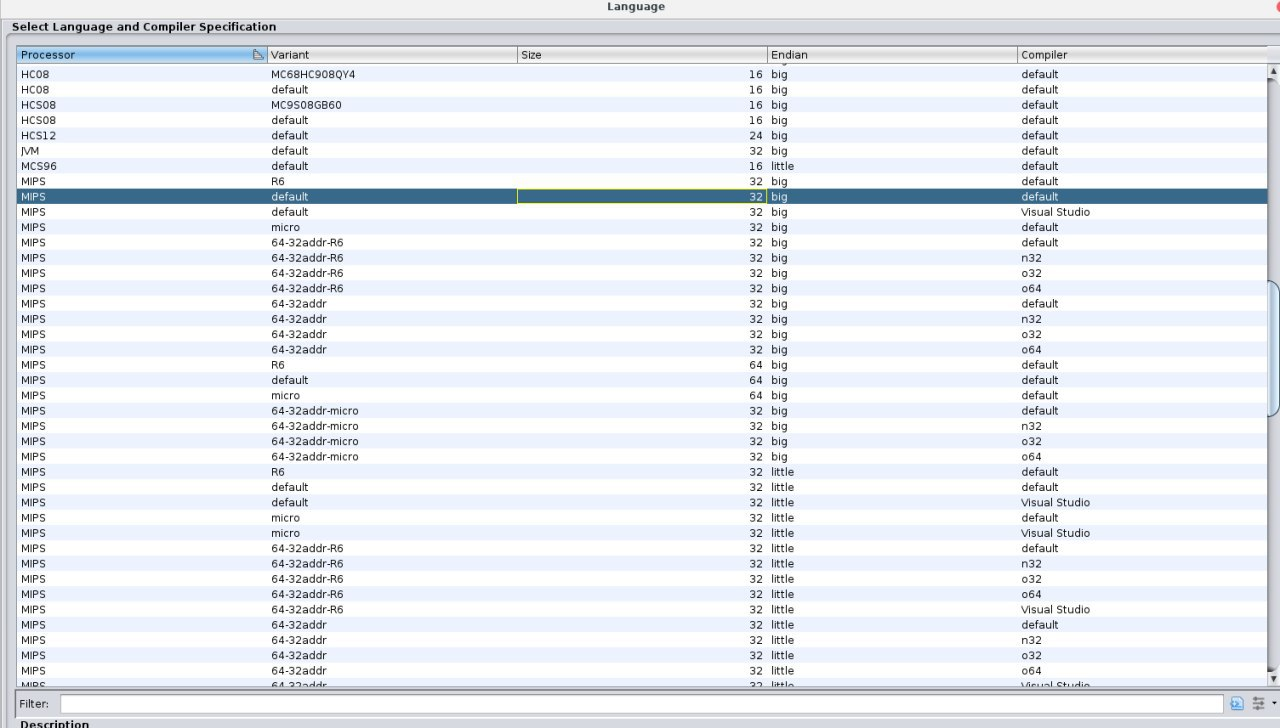This screenshot has height=728, width=1280.
Task: Click the red indicator at top right corner
Action: tap(1275, 6)
